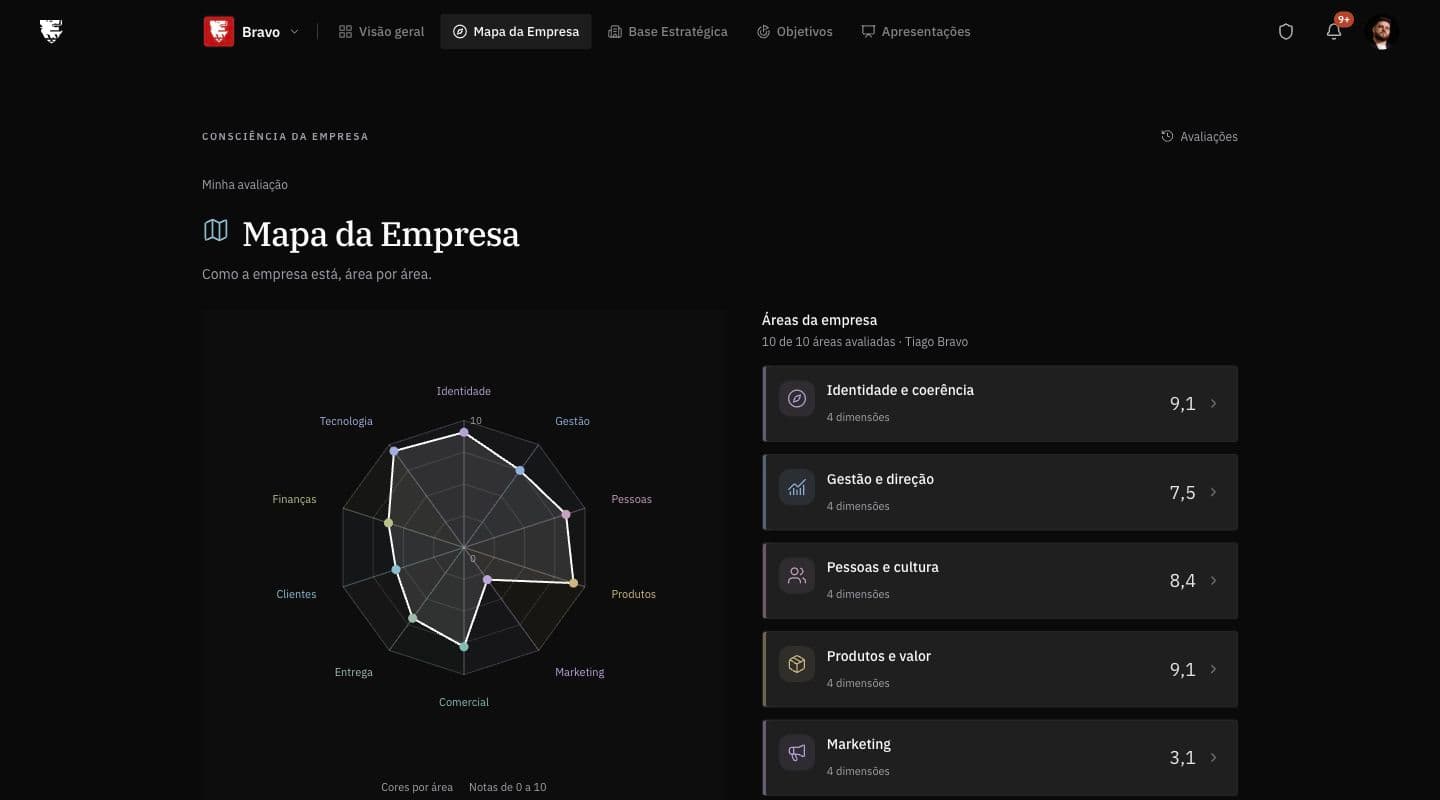Viewport: 1440px width, 800px height.
Task: Open the Objetivos tab
Action: [794, 32]
